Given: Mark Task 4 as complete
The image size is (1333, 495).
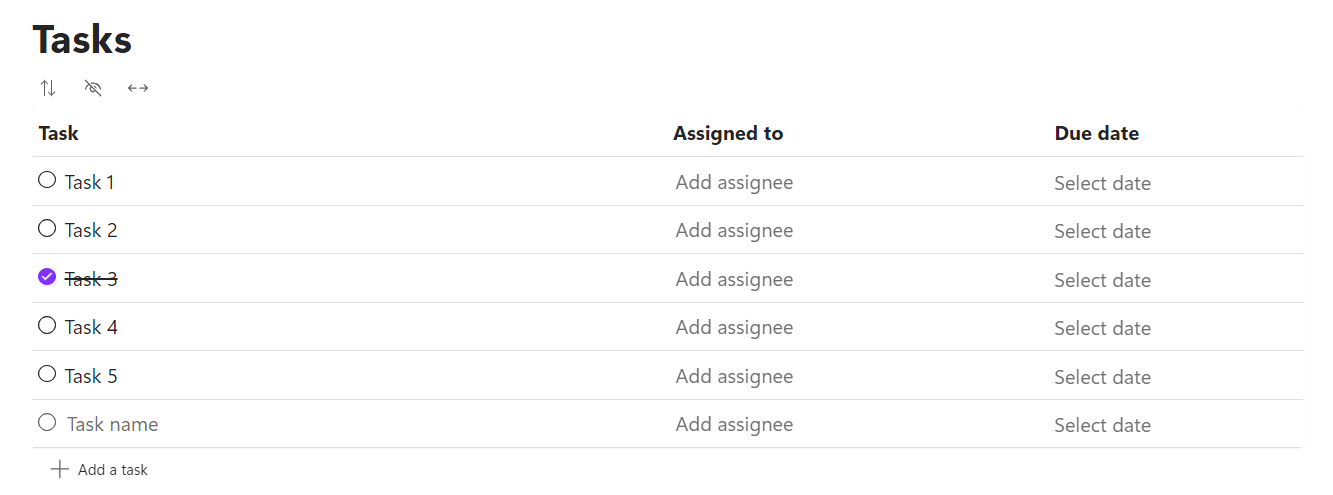Looking at the screenshot, I should pos(47,325).
